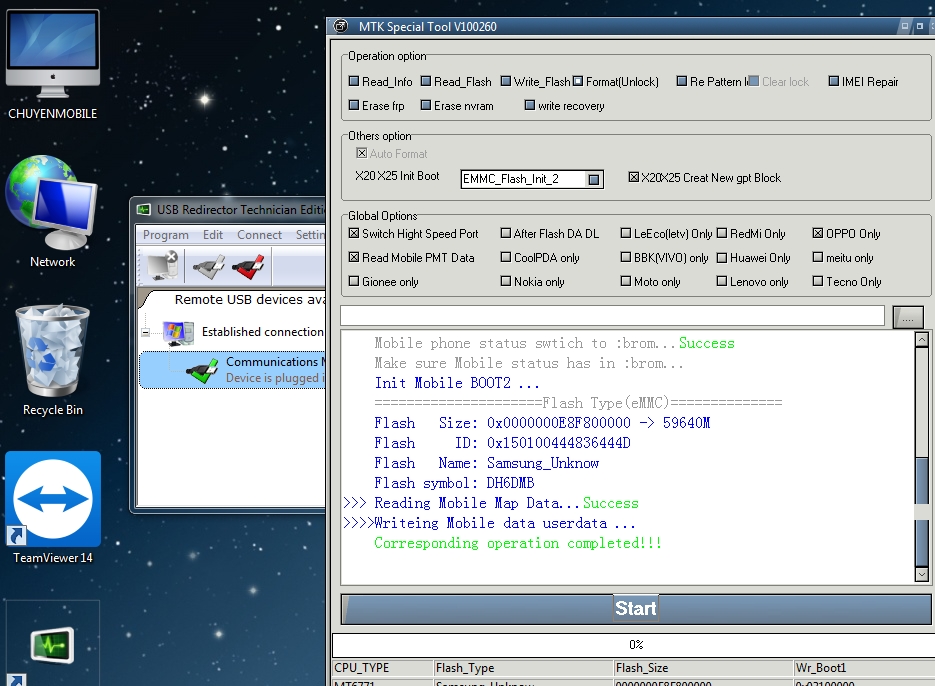The image size is (935, 686).
Task: Open the CHUYENMOBILE computer desktop icon
Action: (52, 64)
